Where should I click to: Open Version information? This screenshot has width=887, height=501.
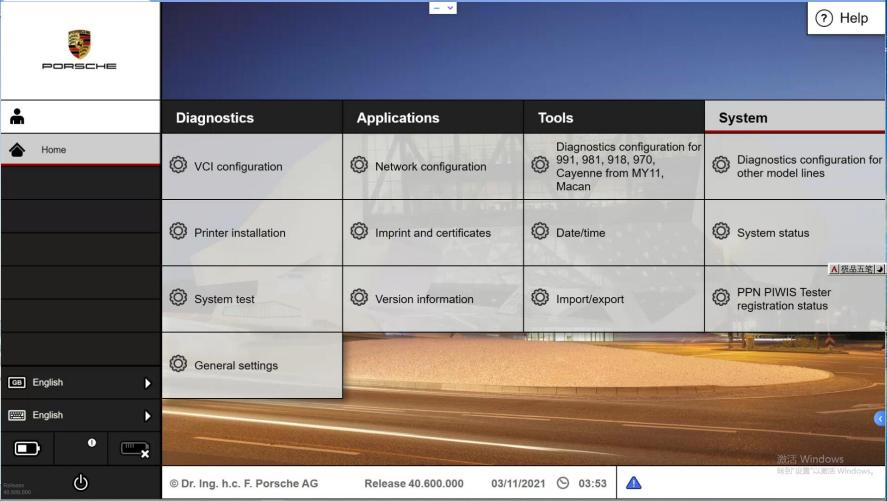tap(424, 299)
